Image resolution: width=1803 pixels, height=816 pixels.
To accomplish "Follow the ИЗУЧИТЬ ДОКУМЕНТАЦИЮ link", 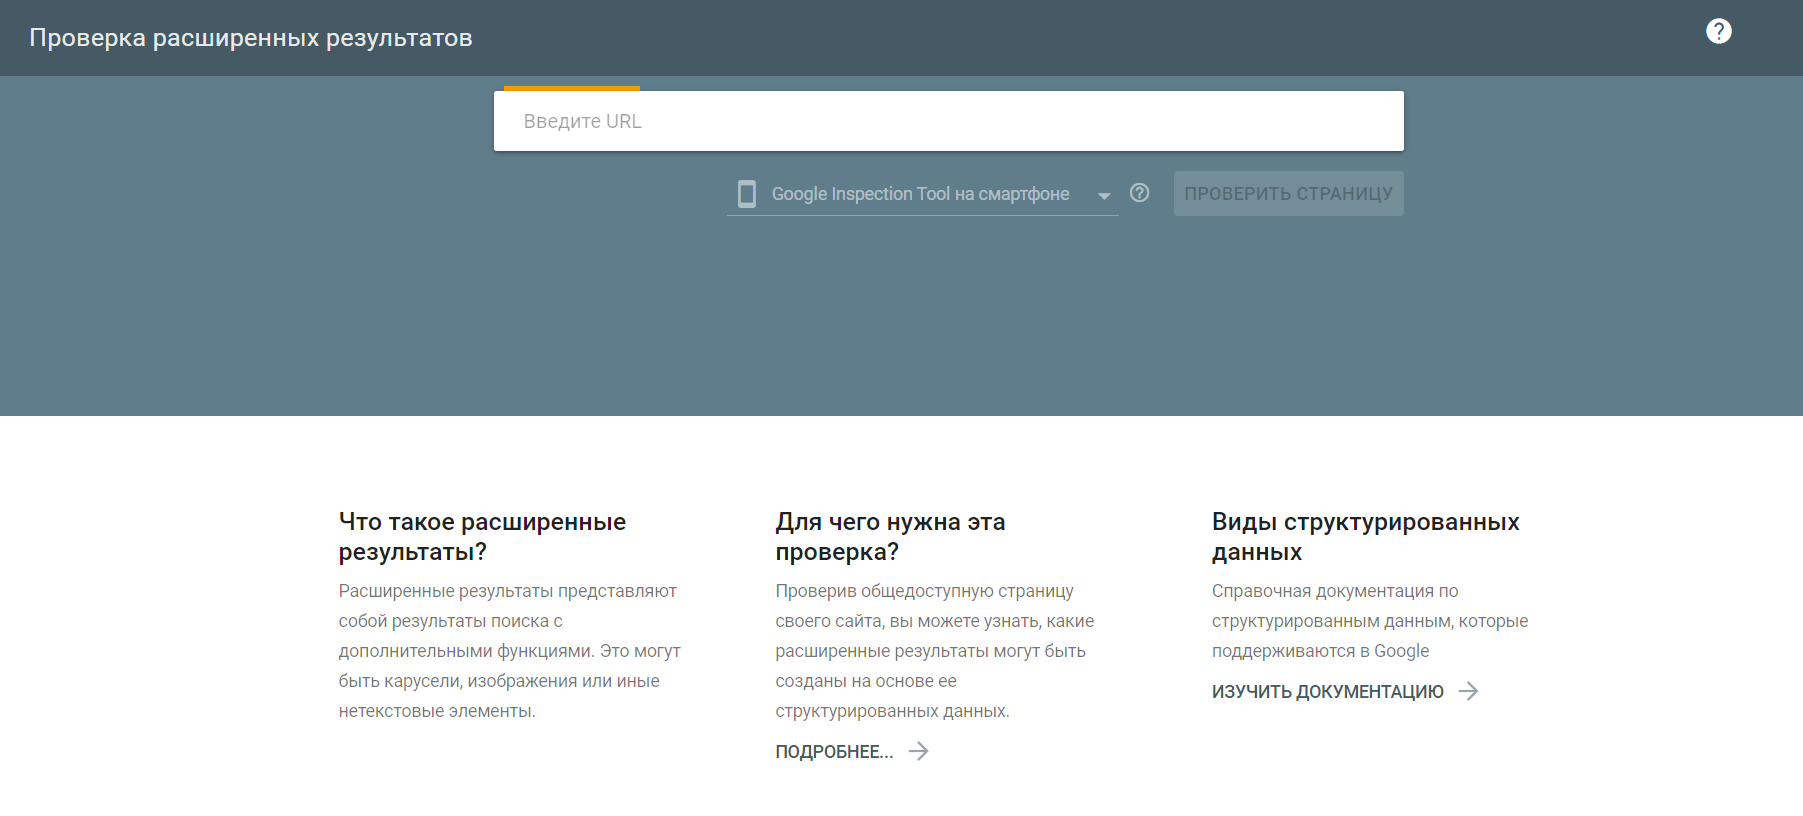I will pyautogui.click(x=1327, y=692).
